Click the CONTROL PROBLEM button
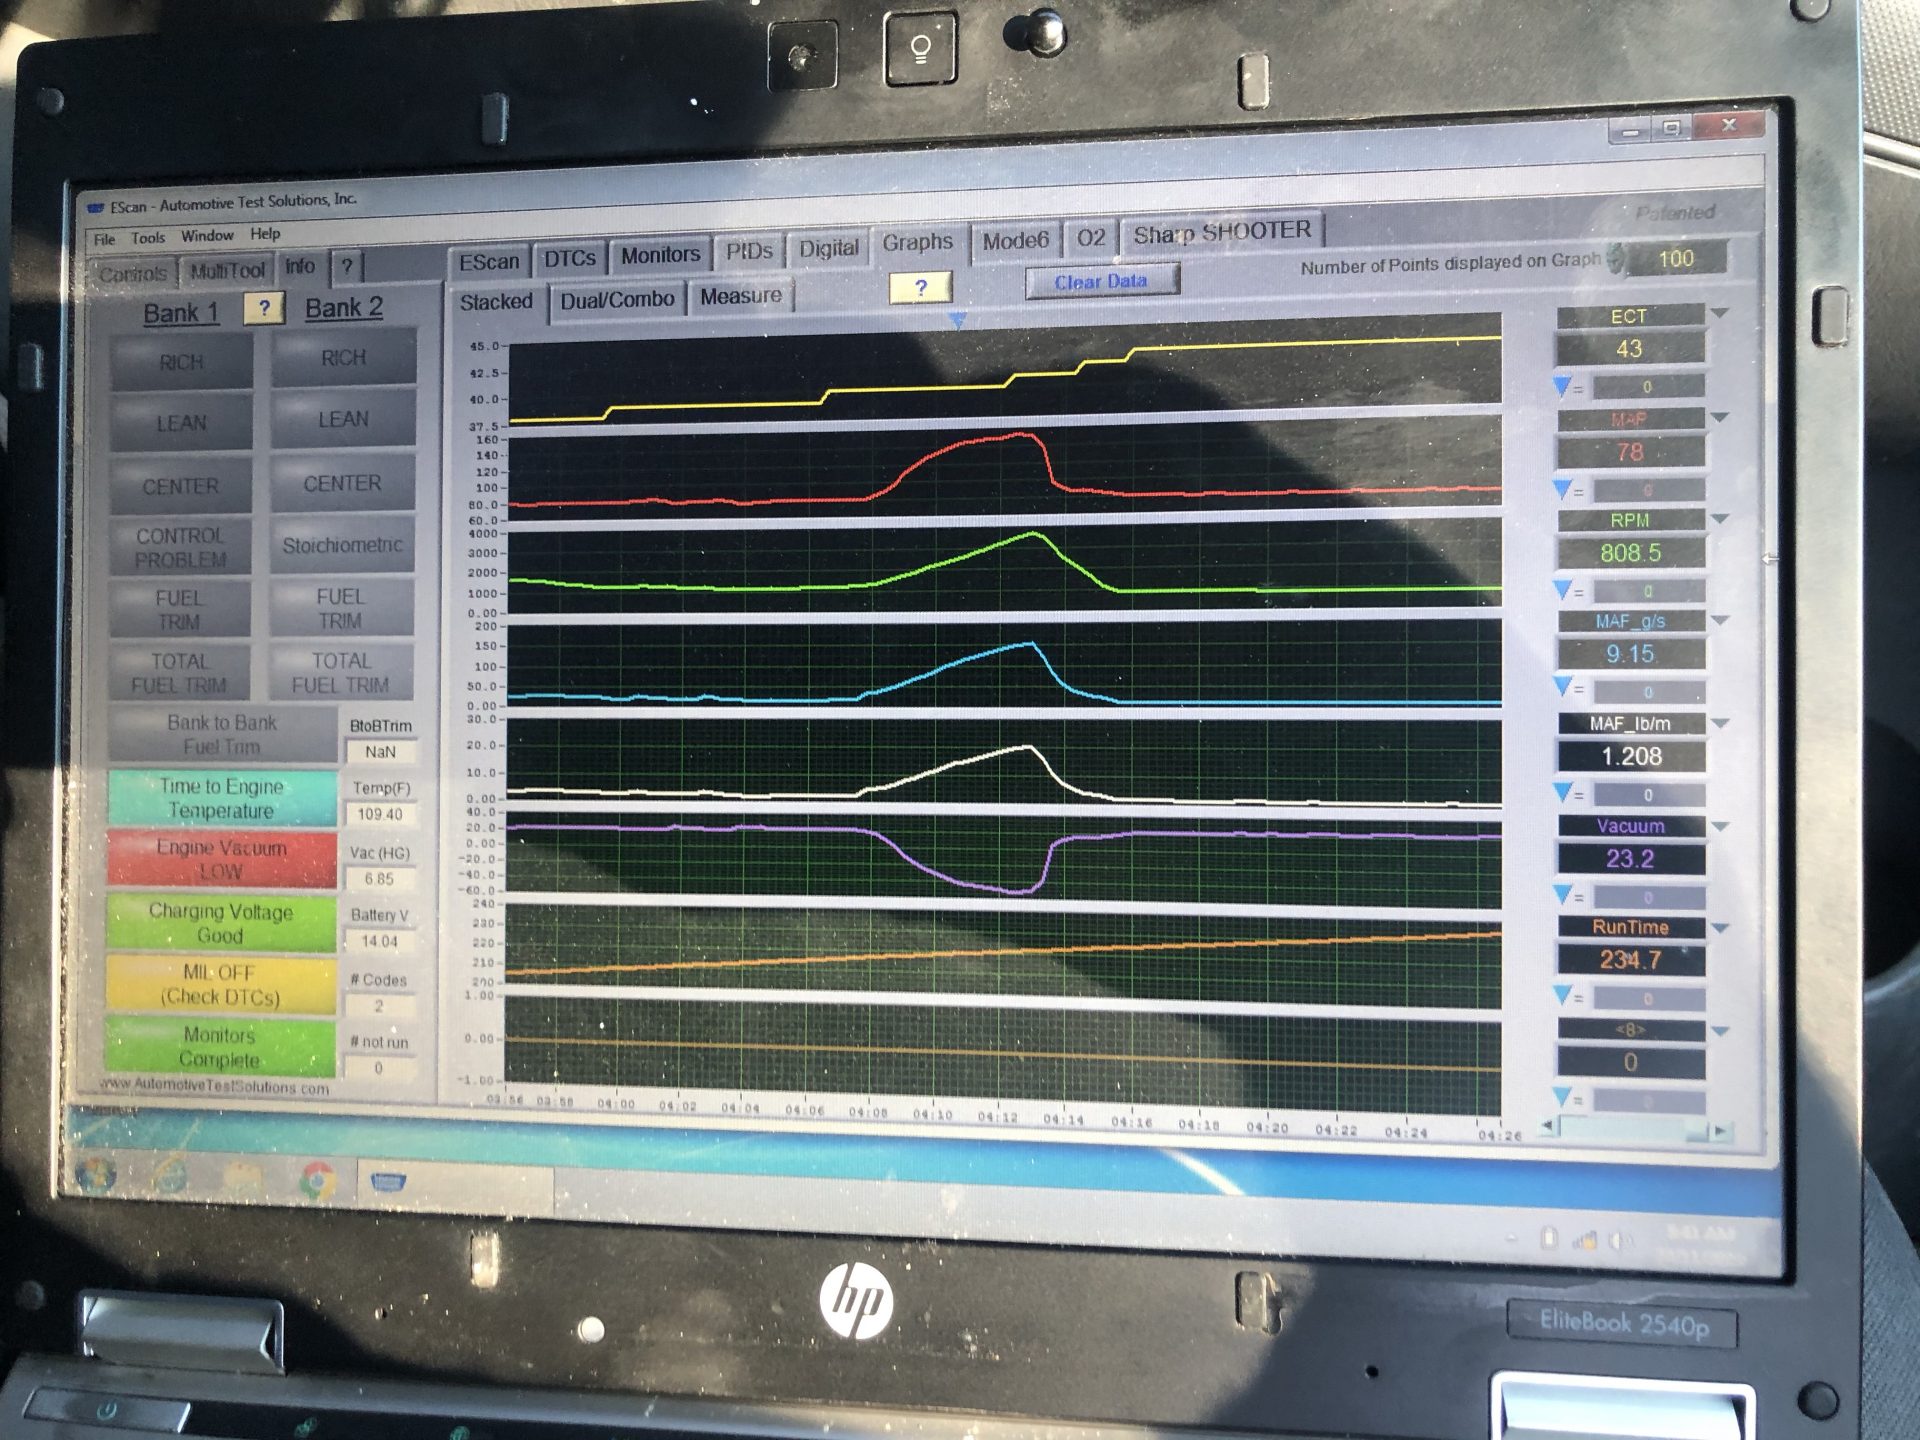 click(x=181, y=548)
